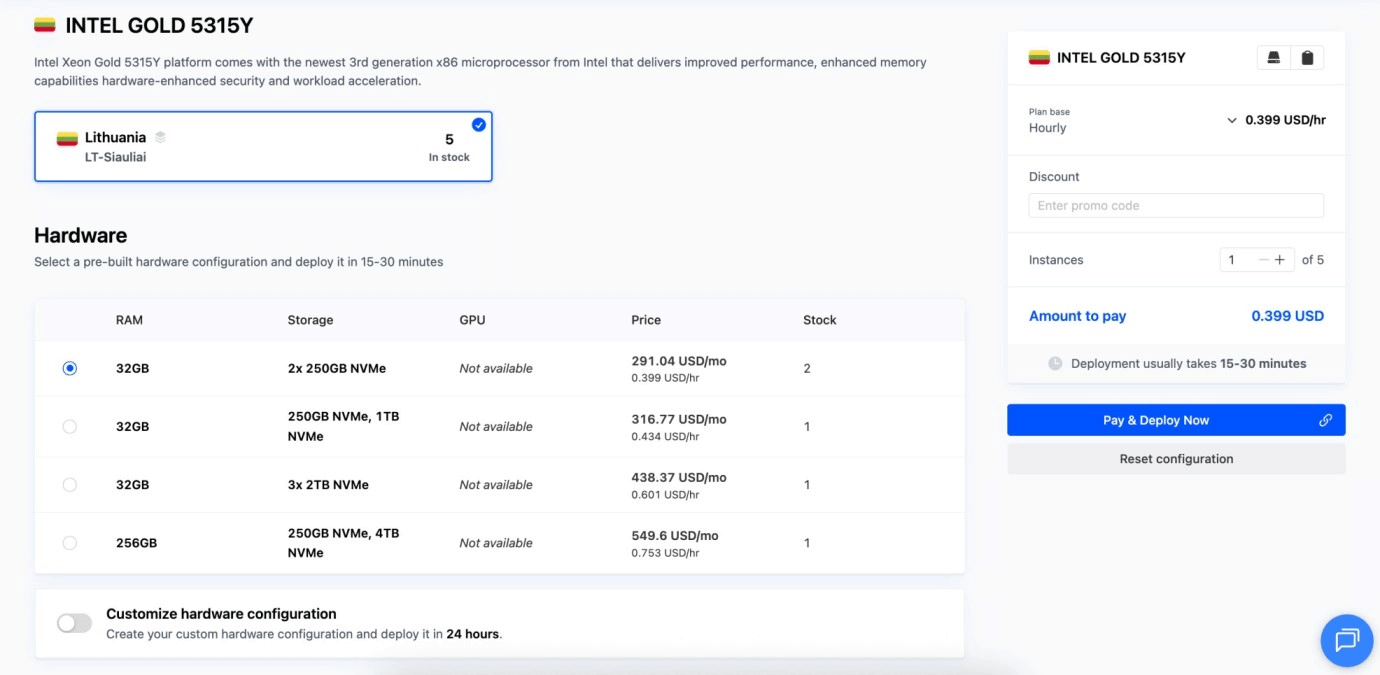Click the clipboard icon in summary panel

(1307, 58)
